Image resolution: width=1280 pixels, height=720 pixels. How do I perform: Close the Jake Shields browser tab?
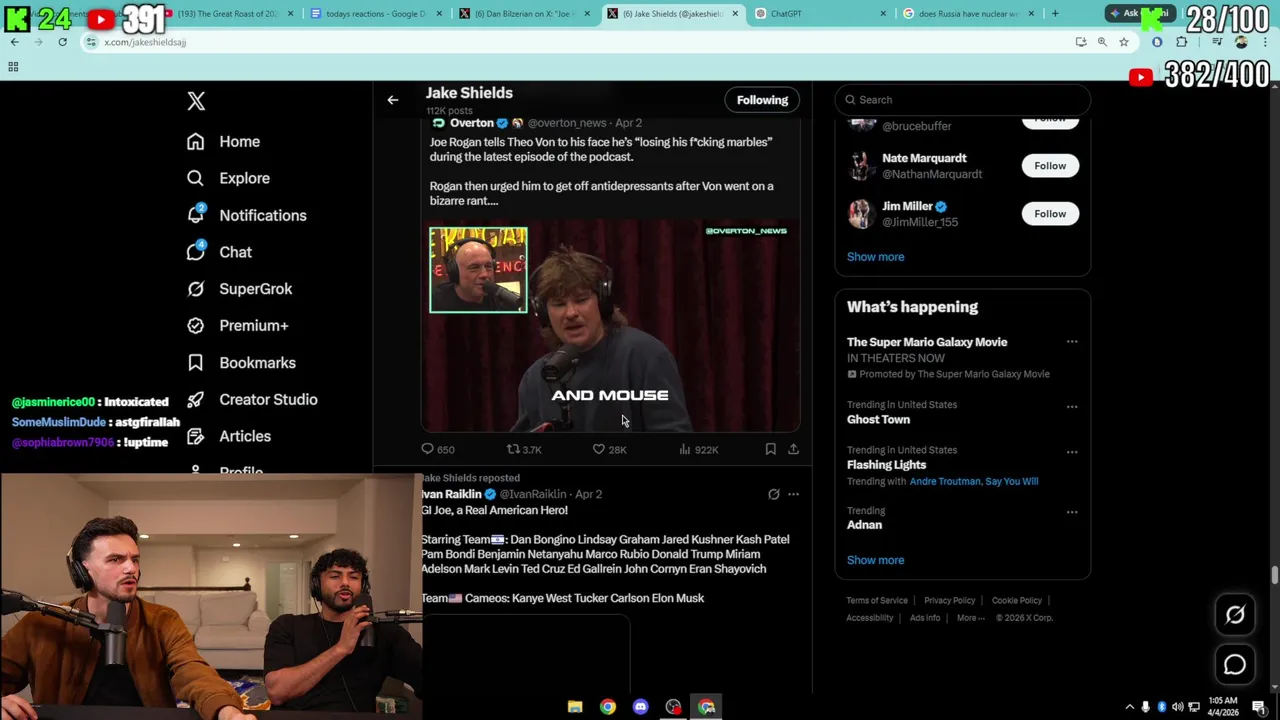click(735, 14)
